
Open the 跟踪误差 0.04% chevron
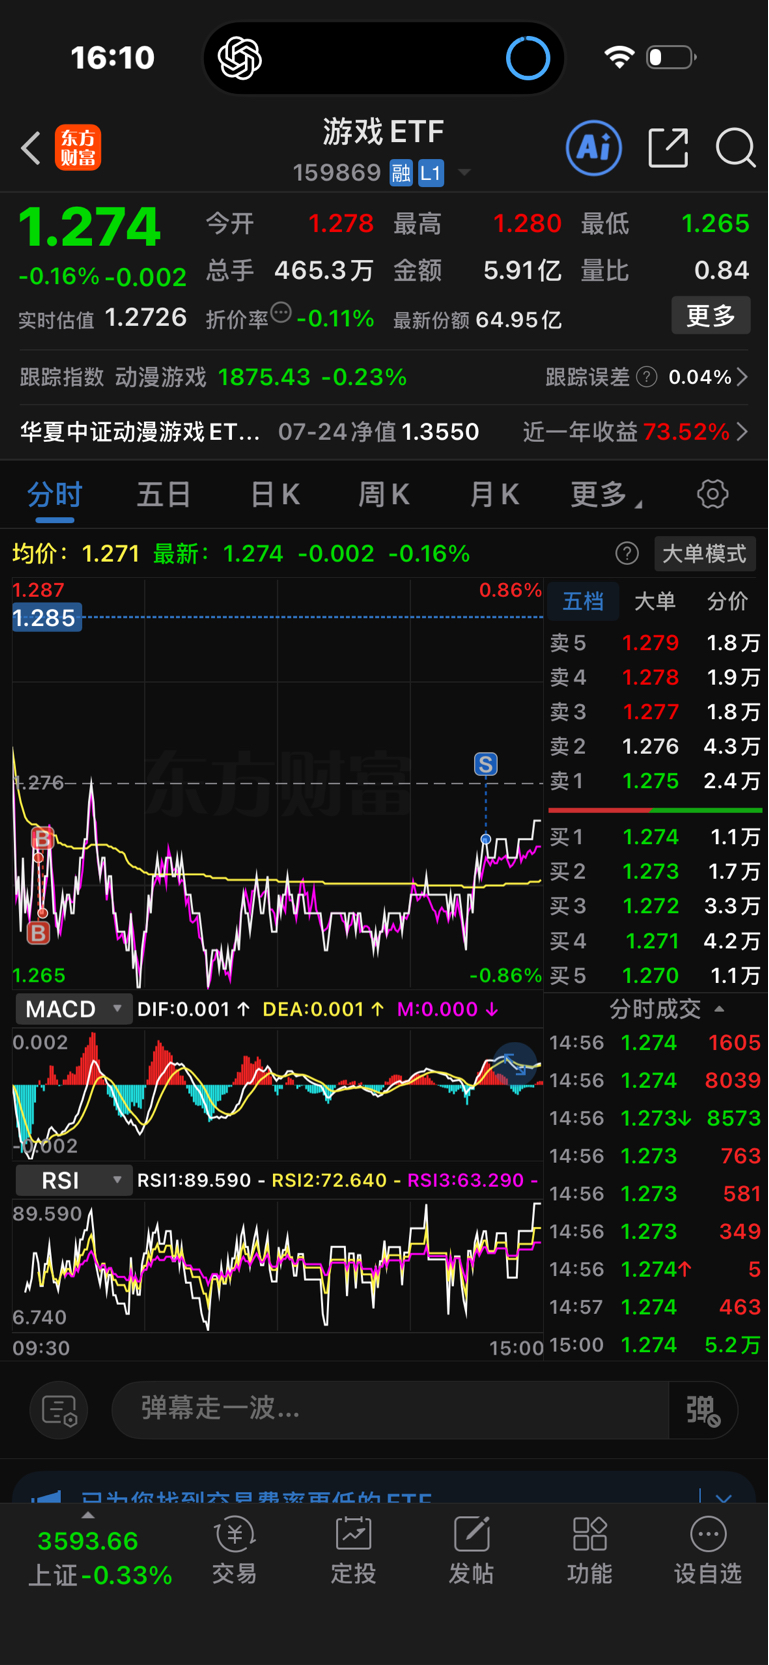click(x=742, y=377)
